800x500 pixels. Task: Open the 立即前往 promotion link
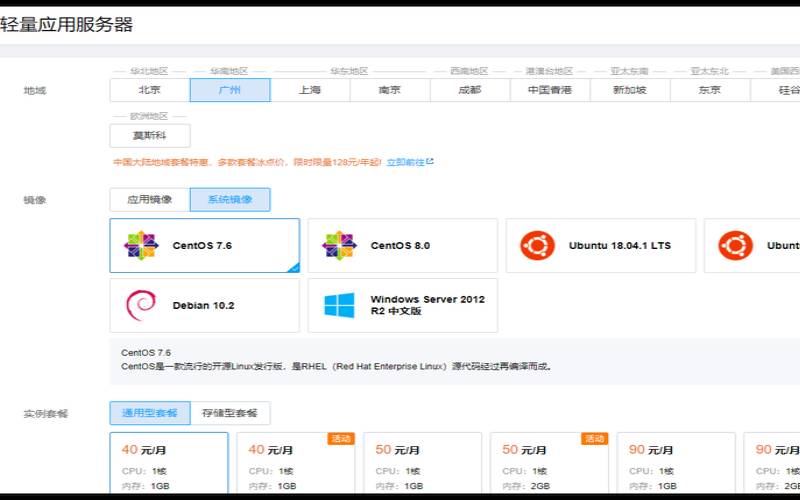[x=406, y=162]
